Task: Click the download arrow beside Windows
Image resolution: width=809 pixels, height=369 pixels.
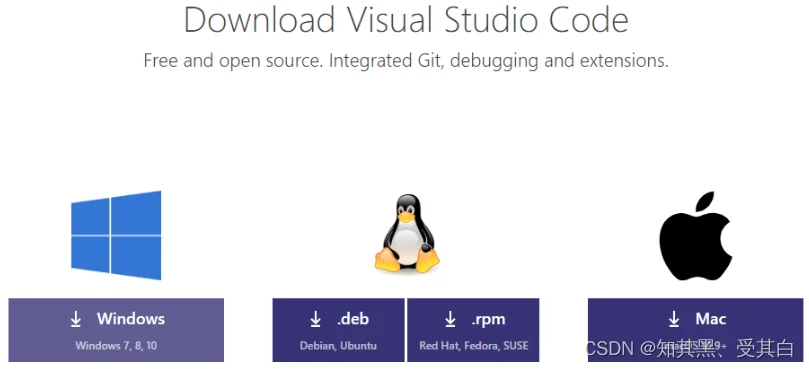Action: (76, 319)
